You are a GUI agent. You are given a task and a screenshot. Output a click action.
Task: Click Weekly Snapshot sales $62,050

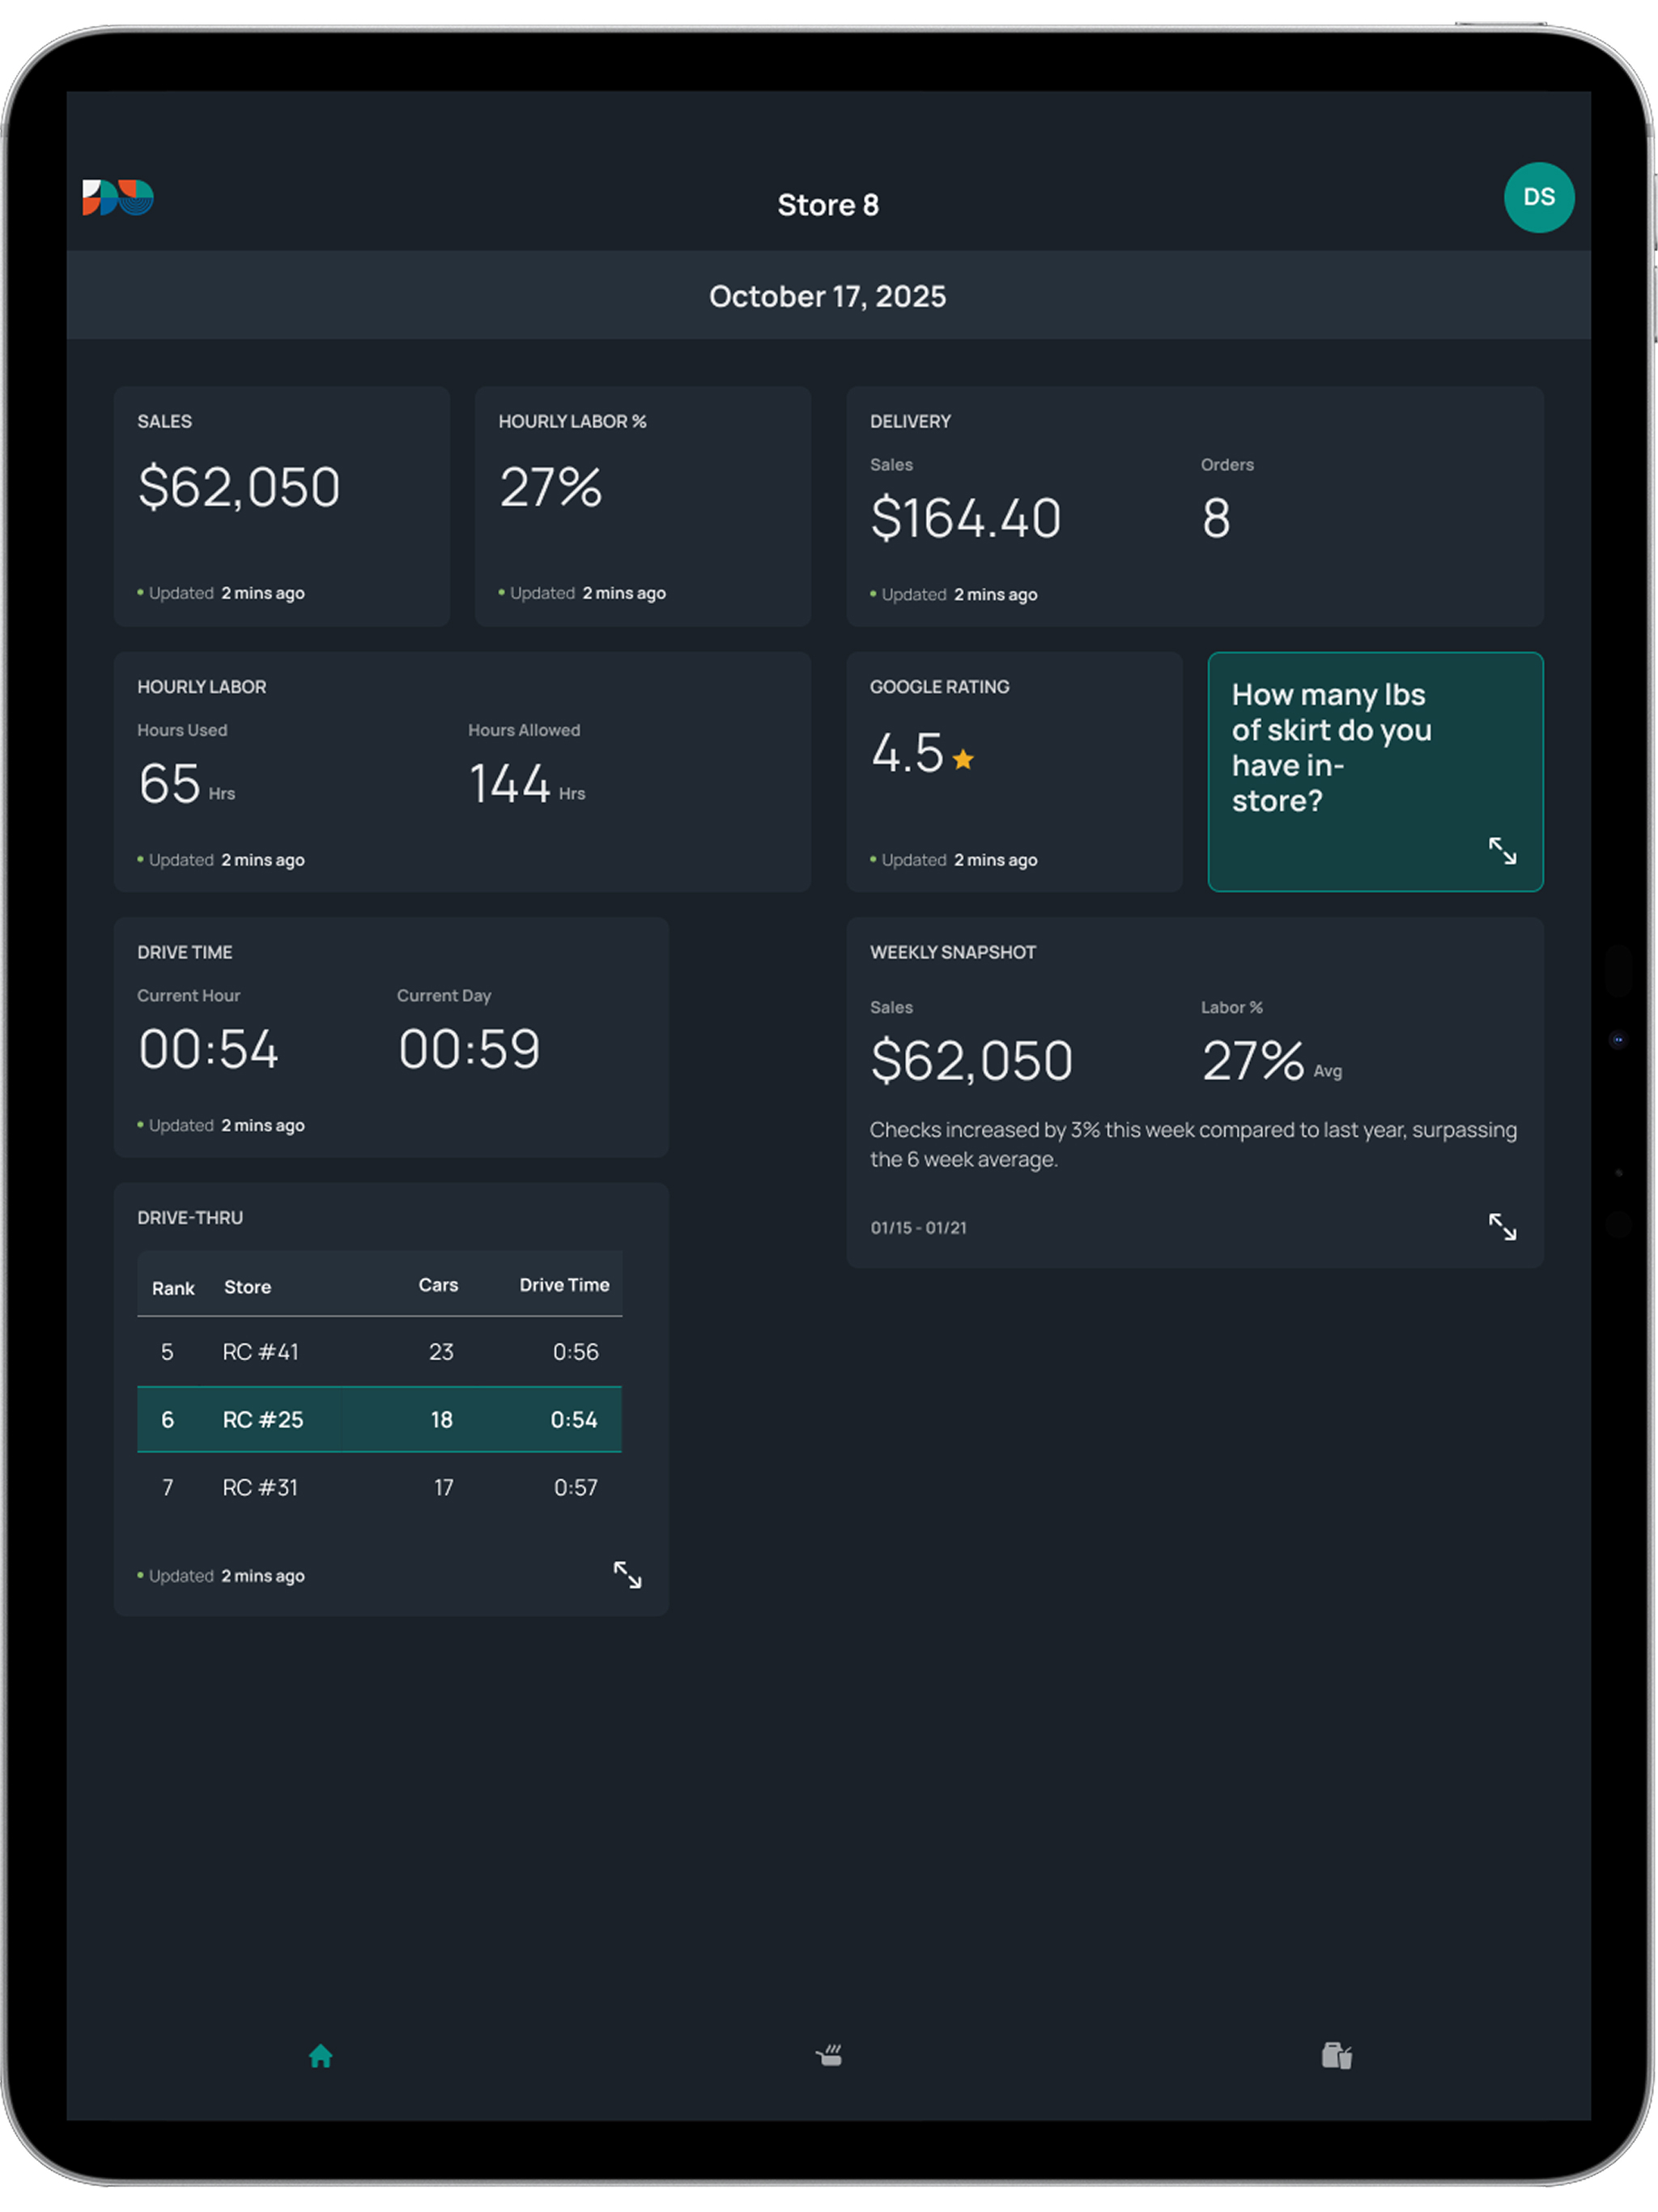pos(971,1060)
